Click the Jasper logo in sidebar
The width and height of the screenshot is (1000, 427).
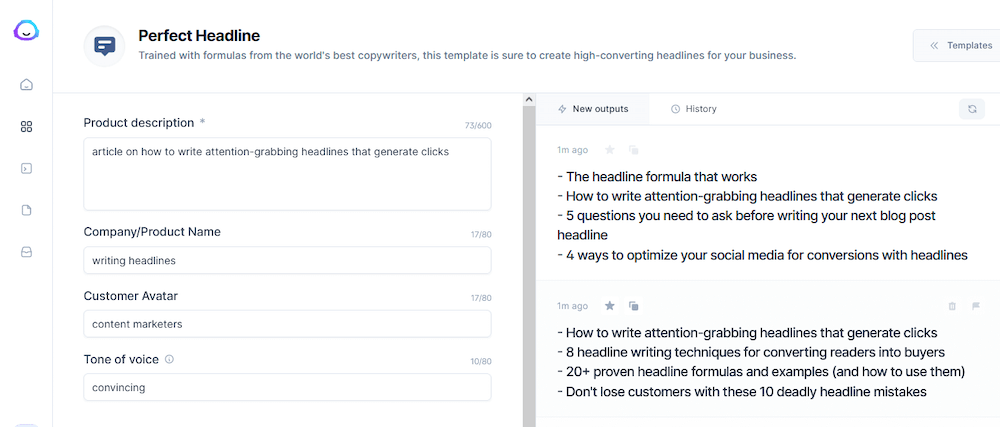(x=26, y=32)
